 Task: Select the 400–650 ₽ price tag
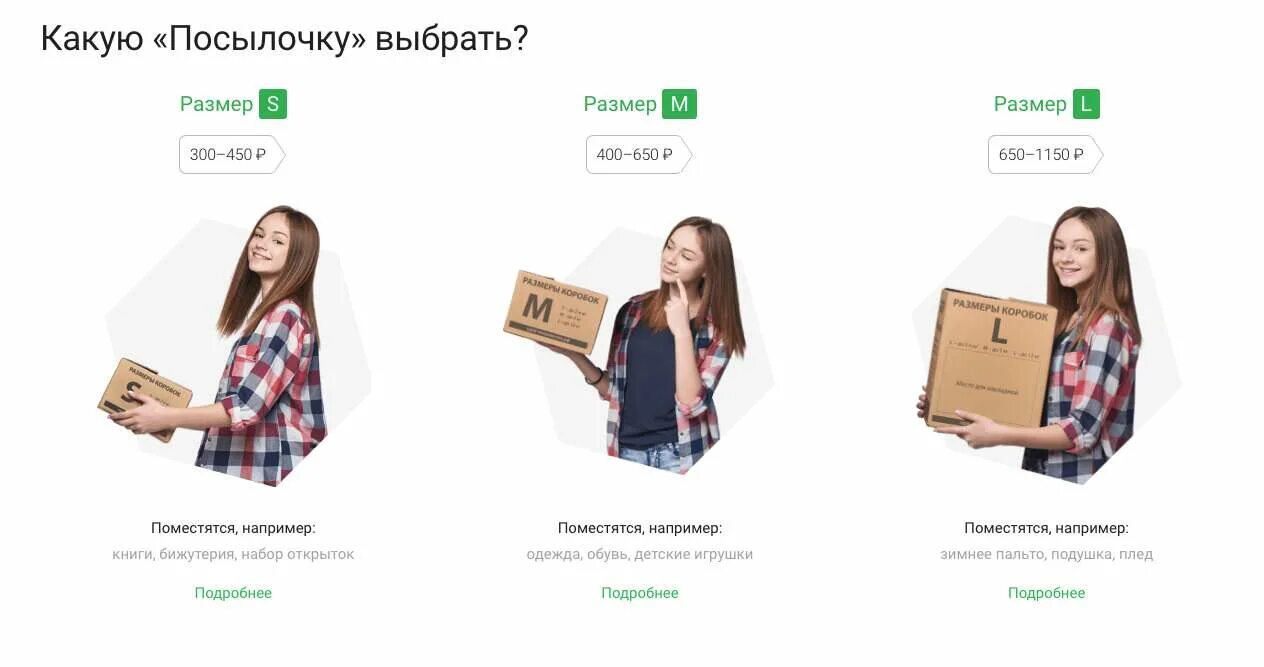coord(639,155)
